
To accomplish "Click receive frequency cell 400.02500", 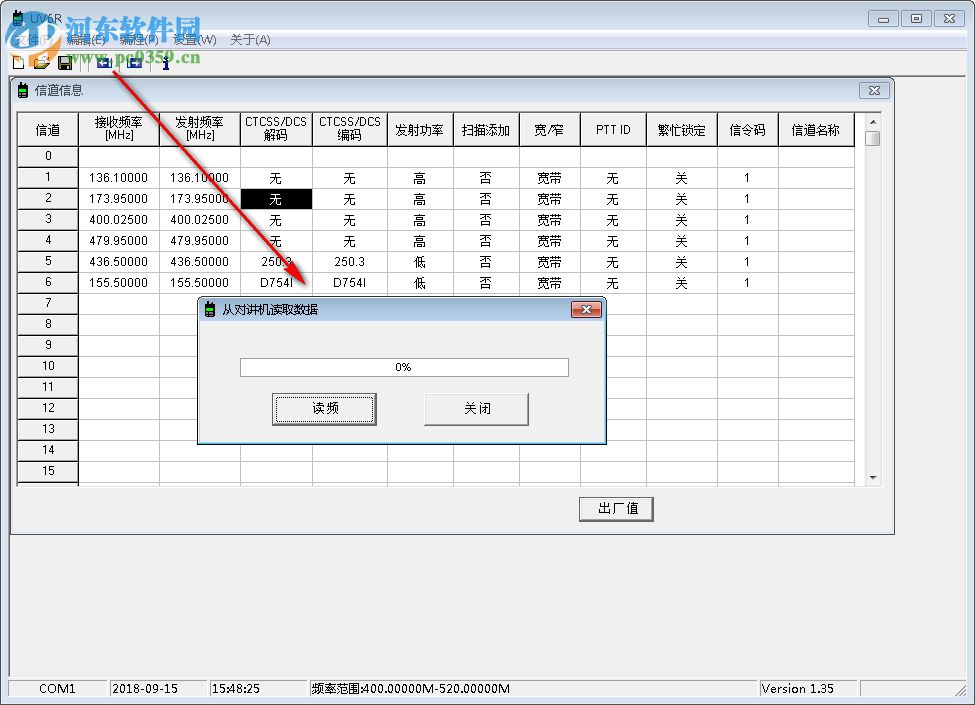I will click(119, 220).
